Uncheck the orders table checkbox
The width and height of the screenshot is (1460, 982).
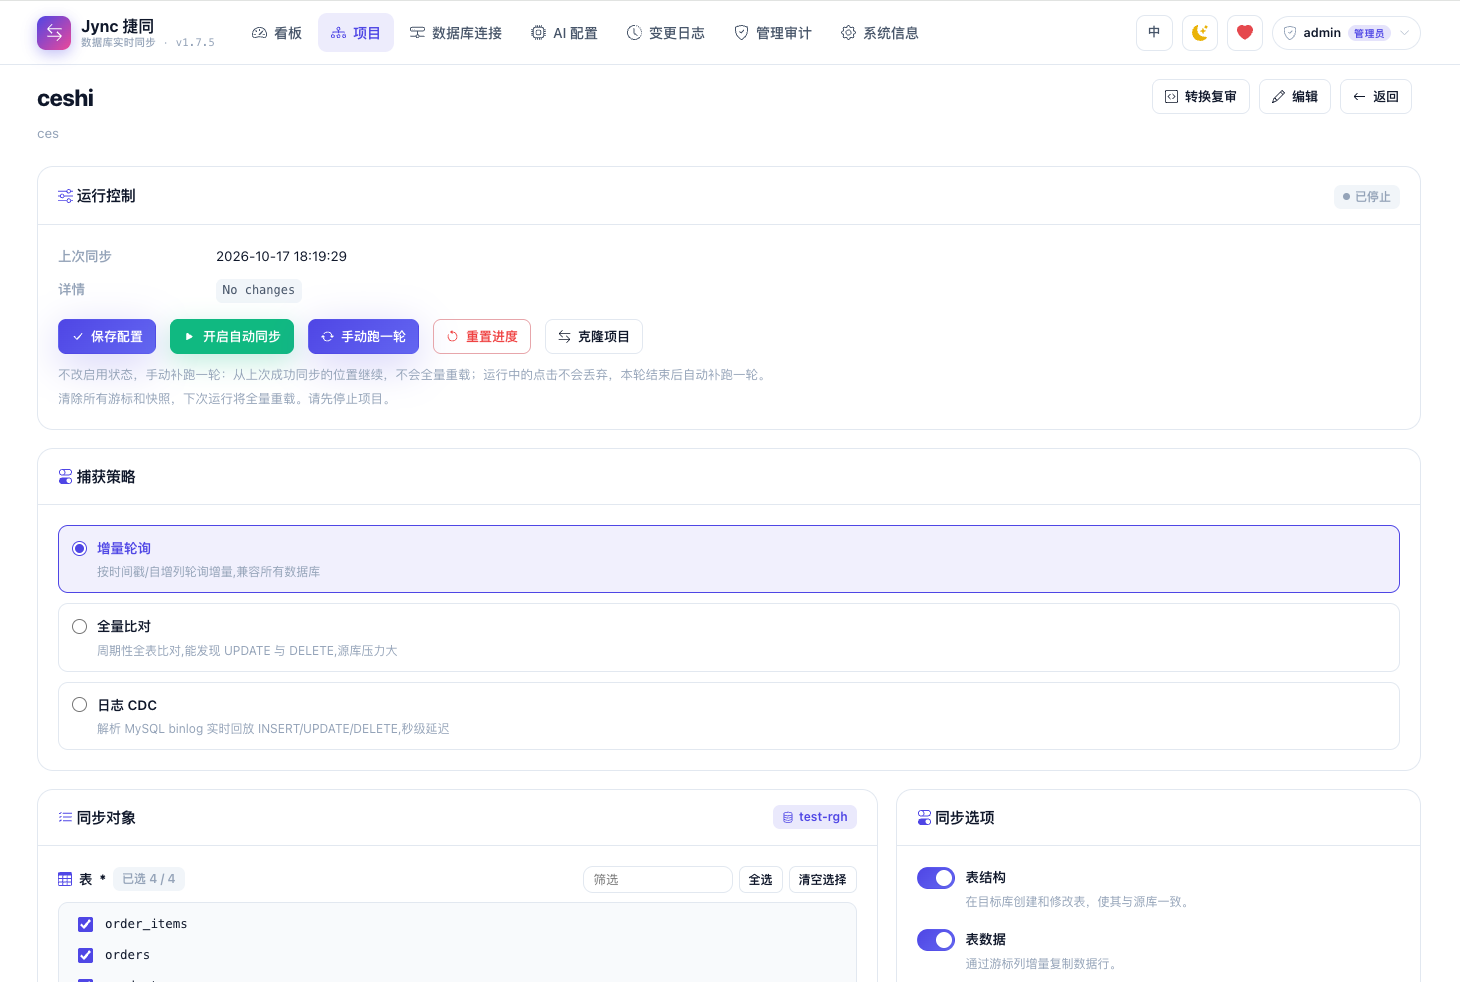pyautogui.click(x=86, y=955)
